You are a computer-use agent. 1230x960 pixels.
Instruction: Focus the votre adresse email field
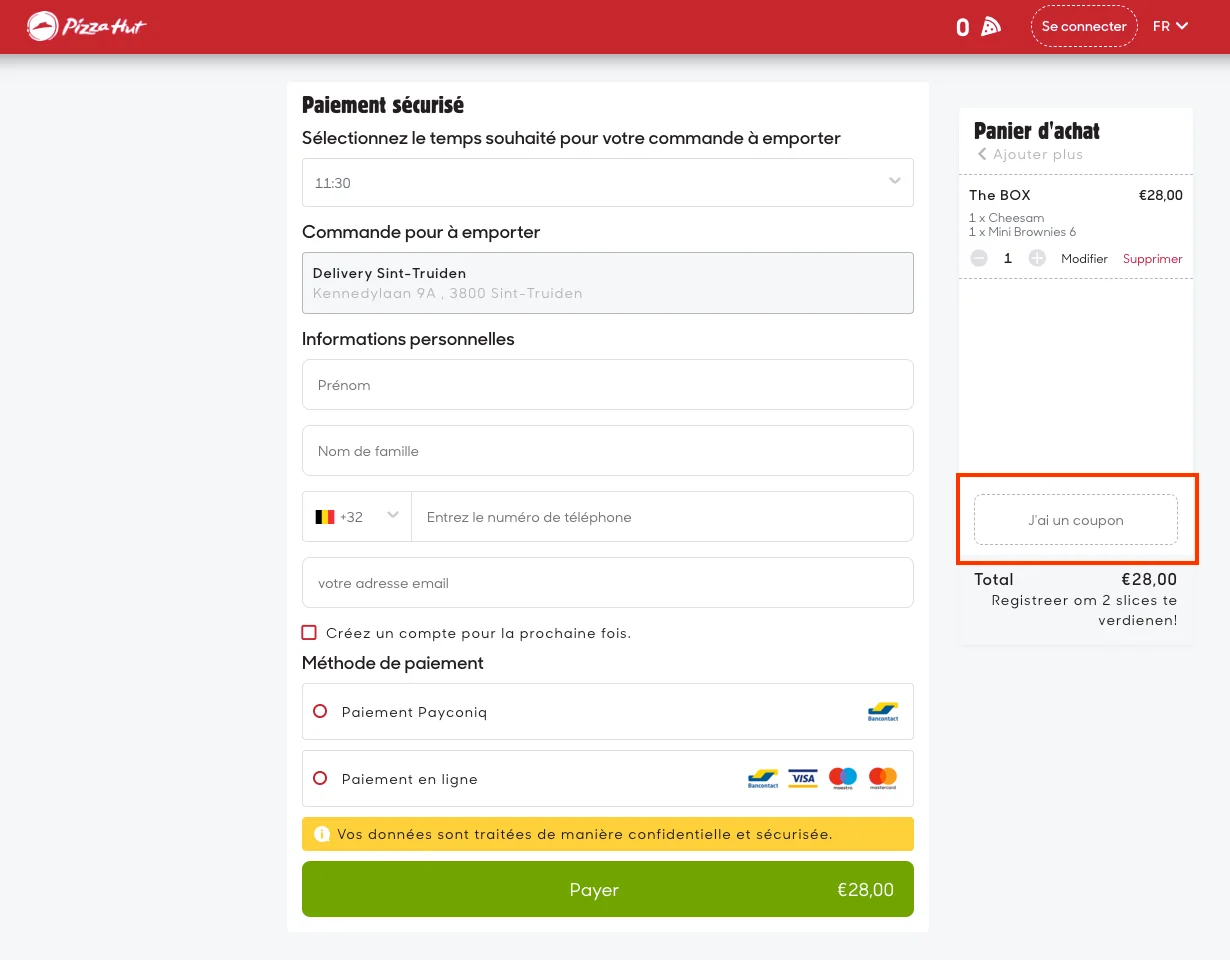tap(608, 583)
